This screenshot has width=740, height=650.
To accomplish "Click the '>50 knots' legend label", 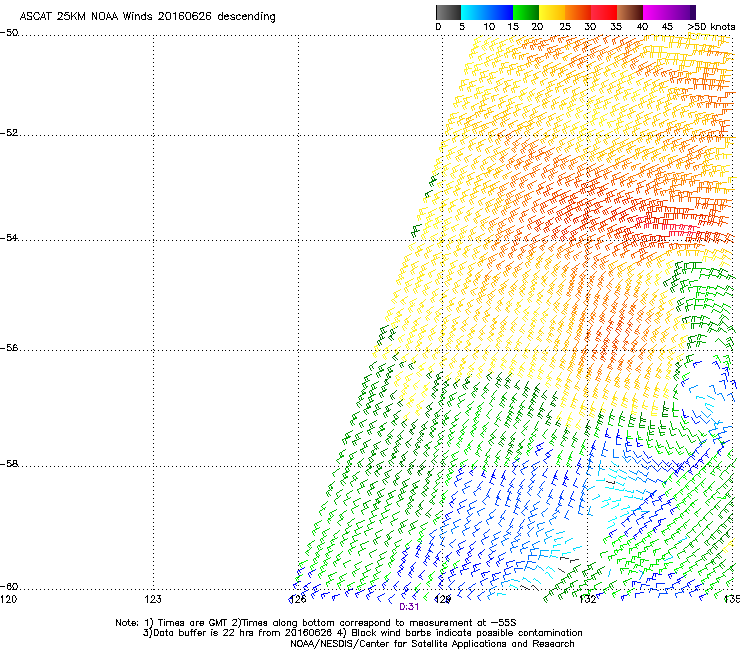I will tap(711, 27).
